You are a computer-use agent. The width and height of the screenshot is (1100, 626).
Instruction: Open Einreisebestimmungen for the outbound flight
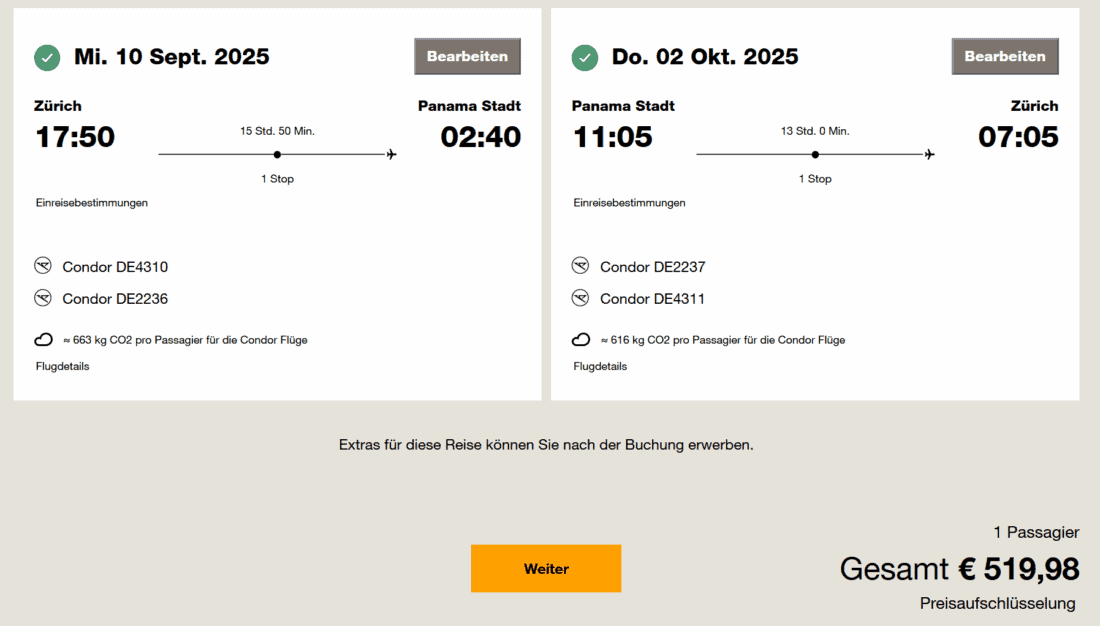click(x=92, y=203)
